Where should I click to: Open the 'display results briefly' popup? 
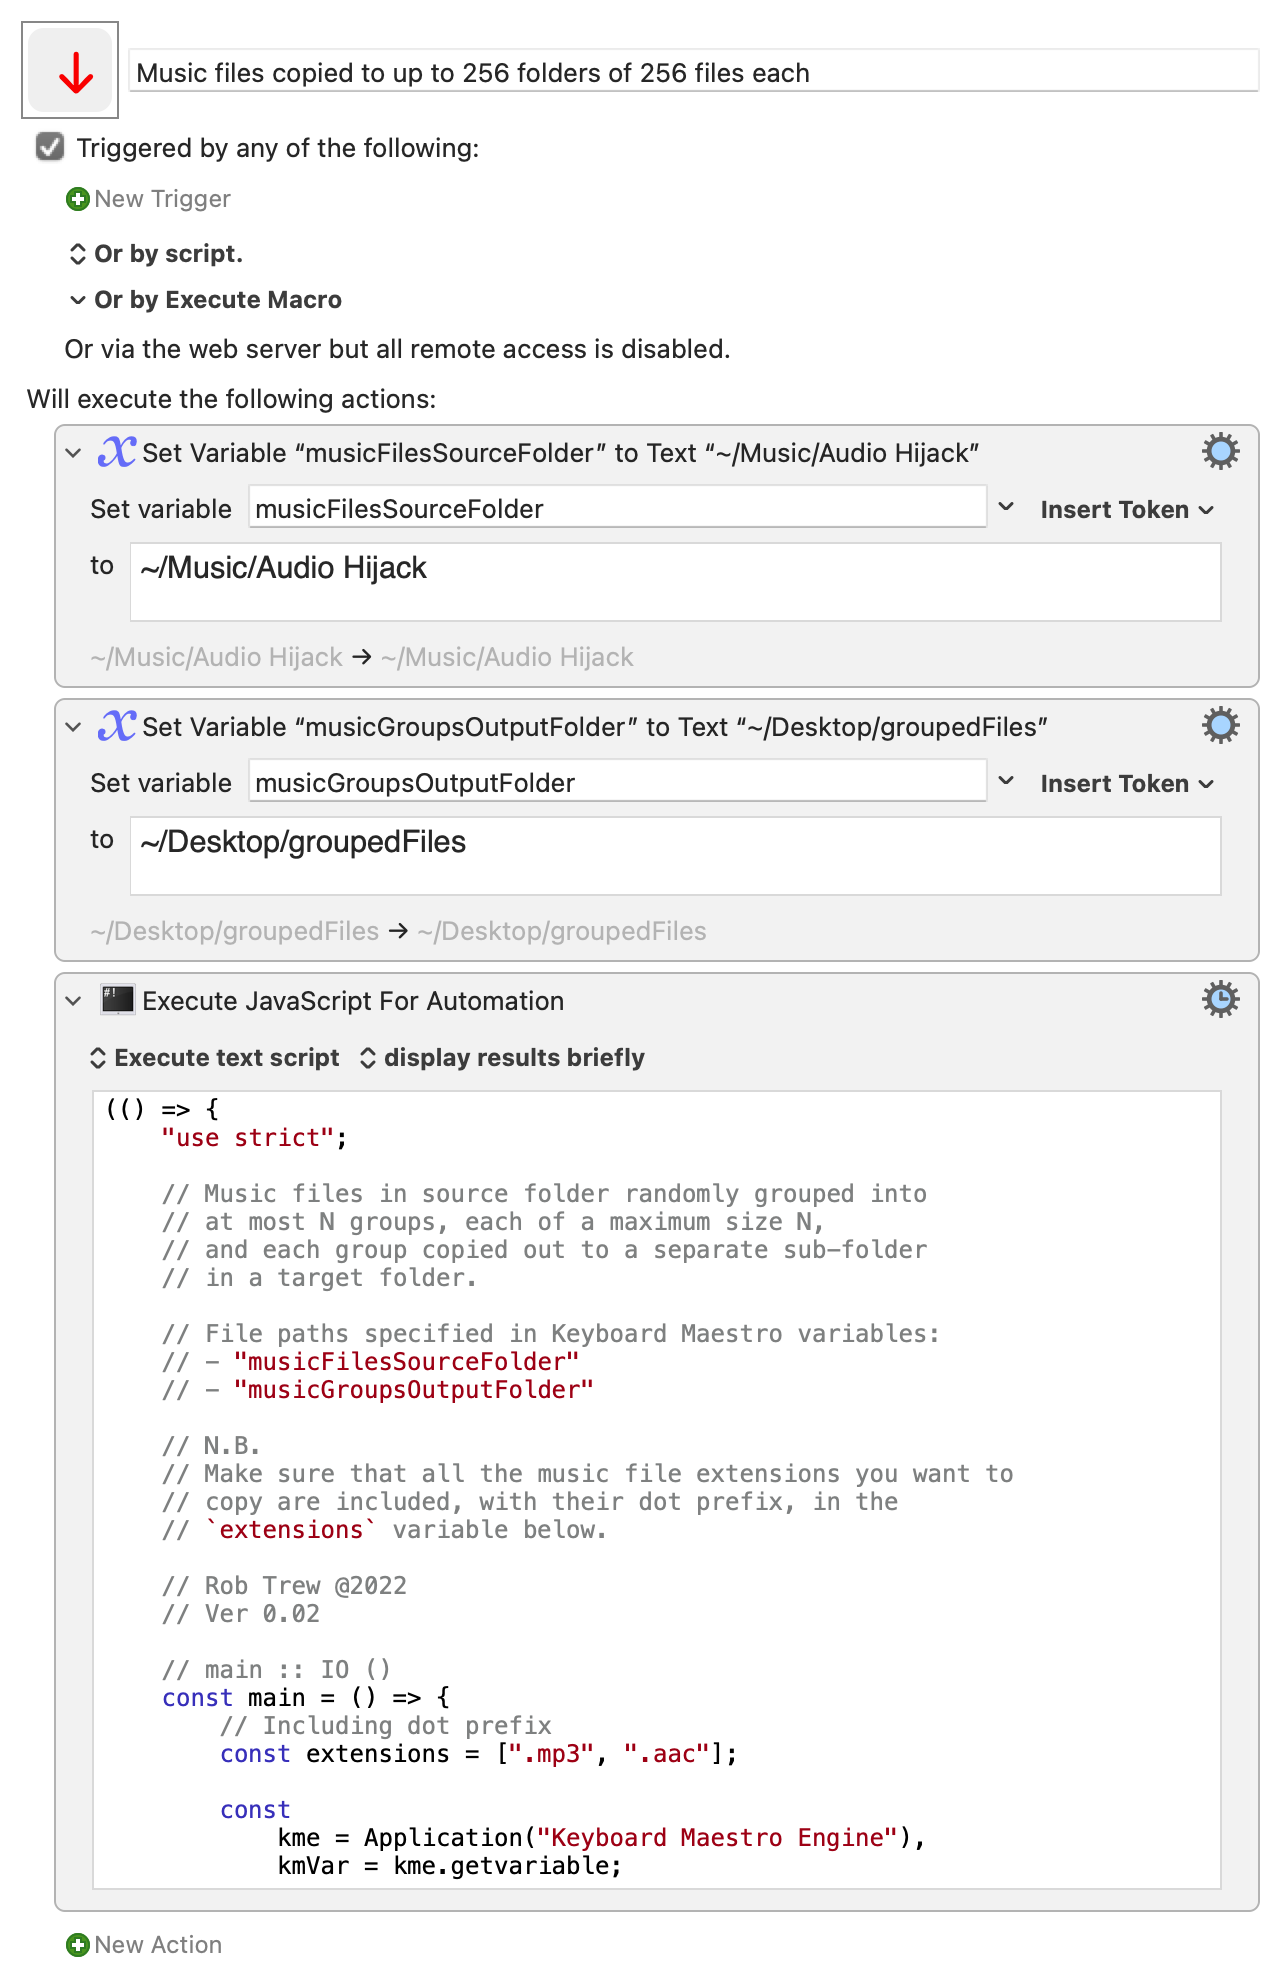pyautogui.click(x=502, y=1058)
